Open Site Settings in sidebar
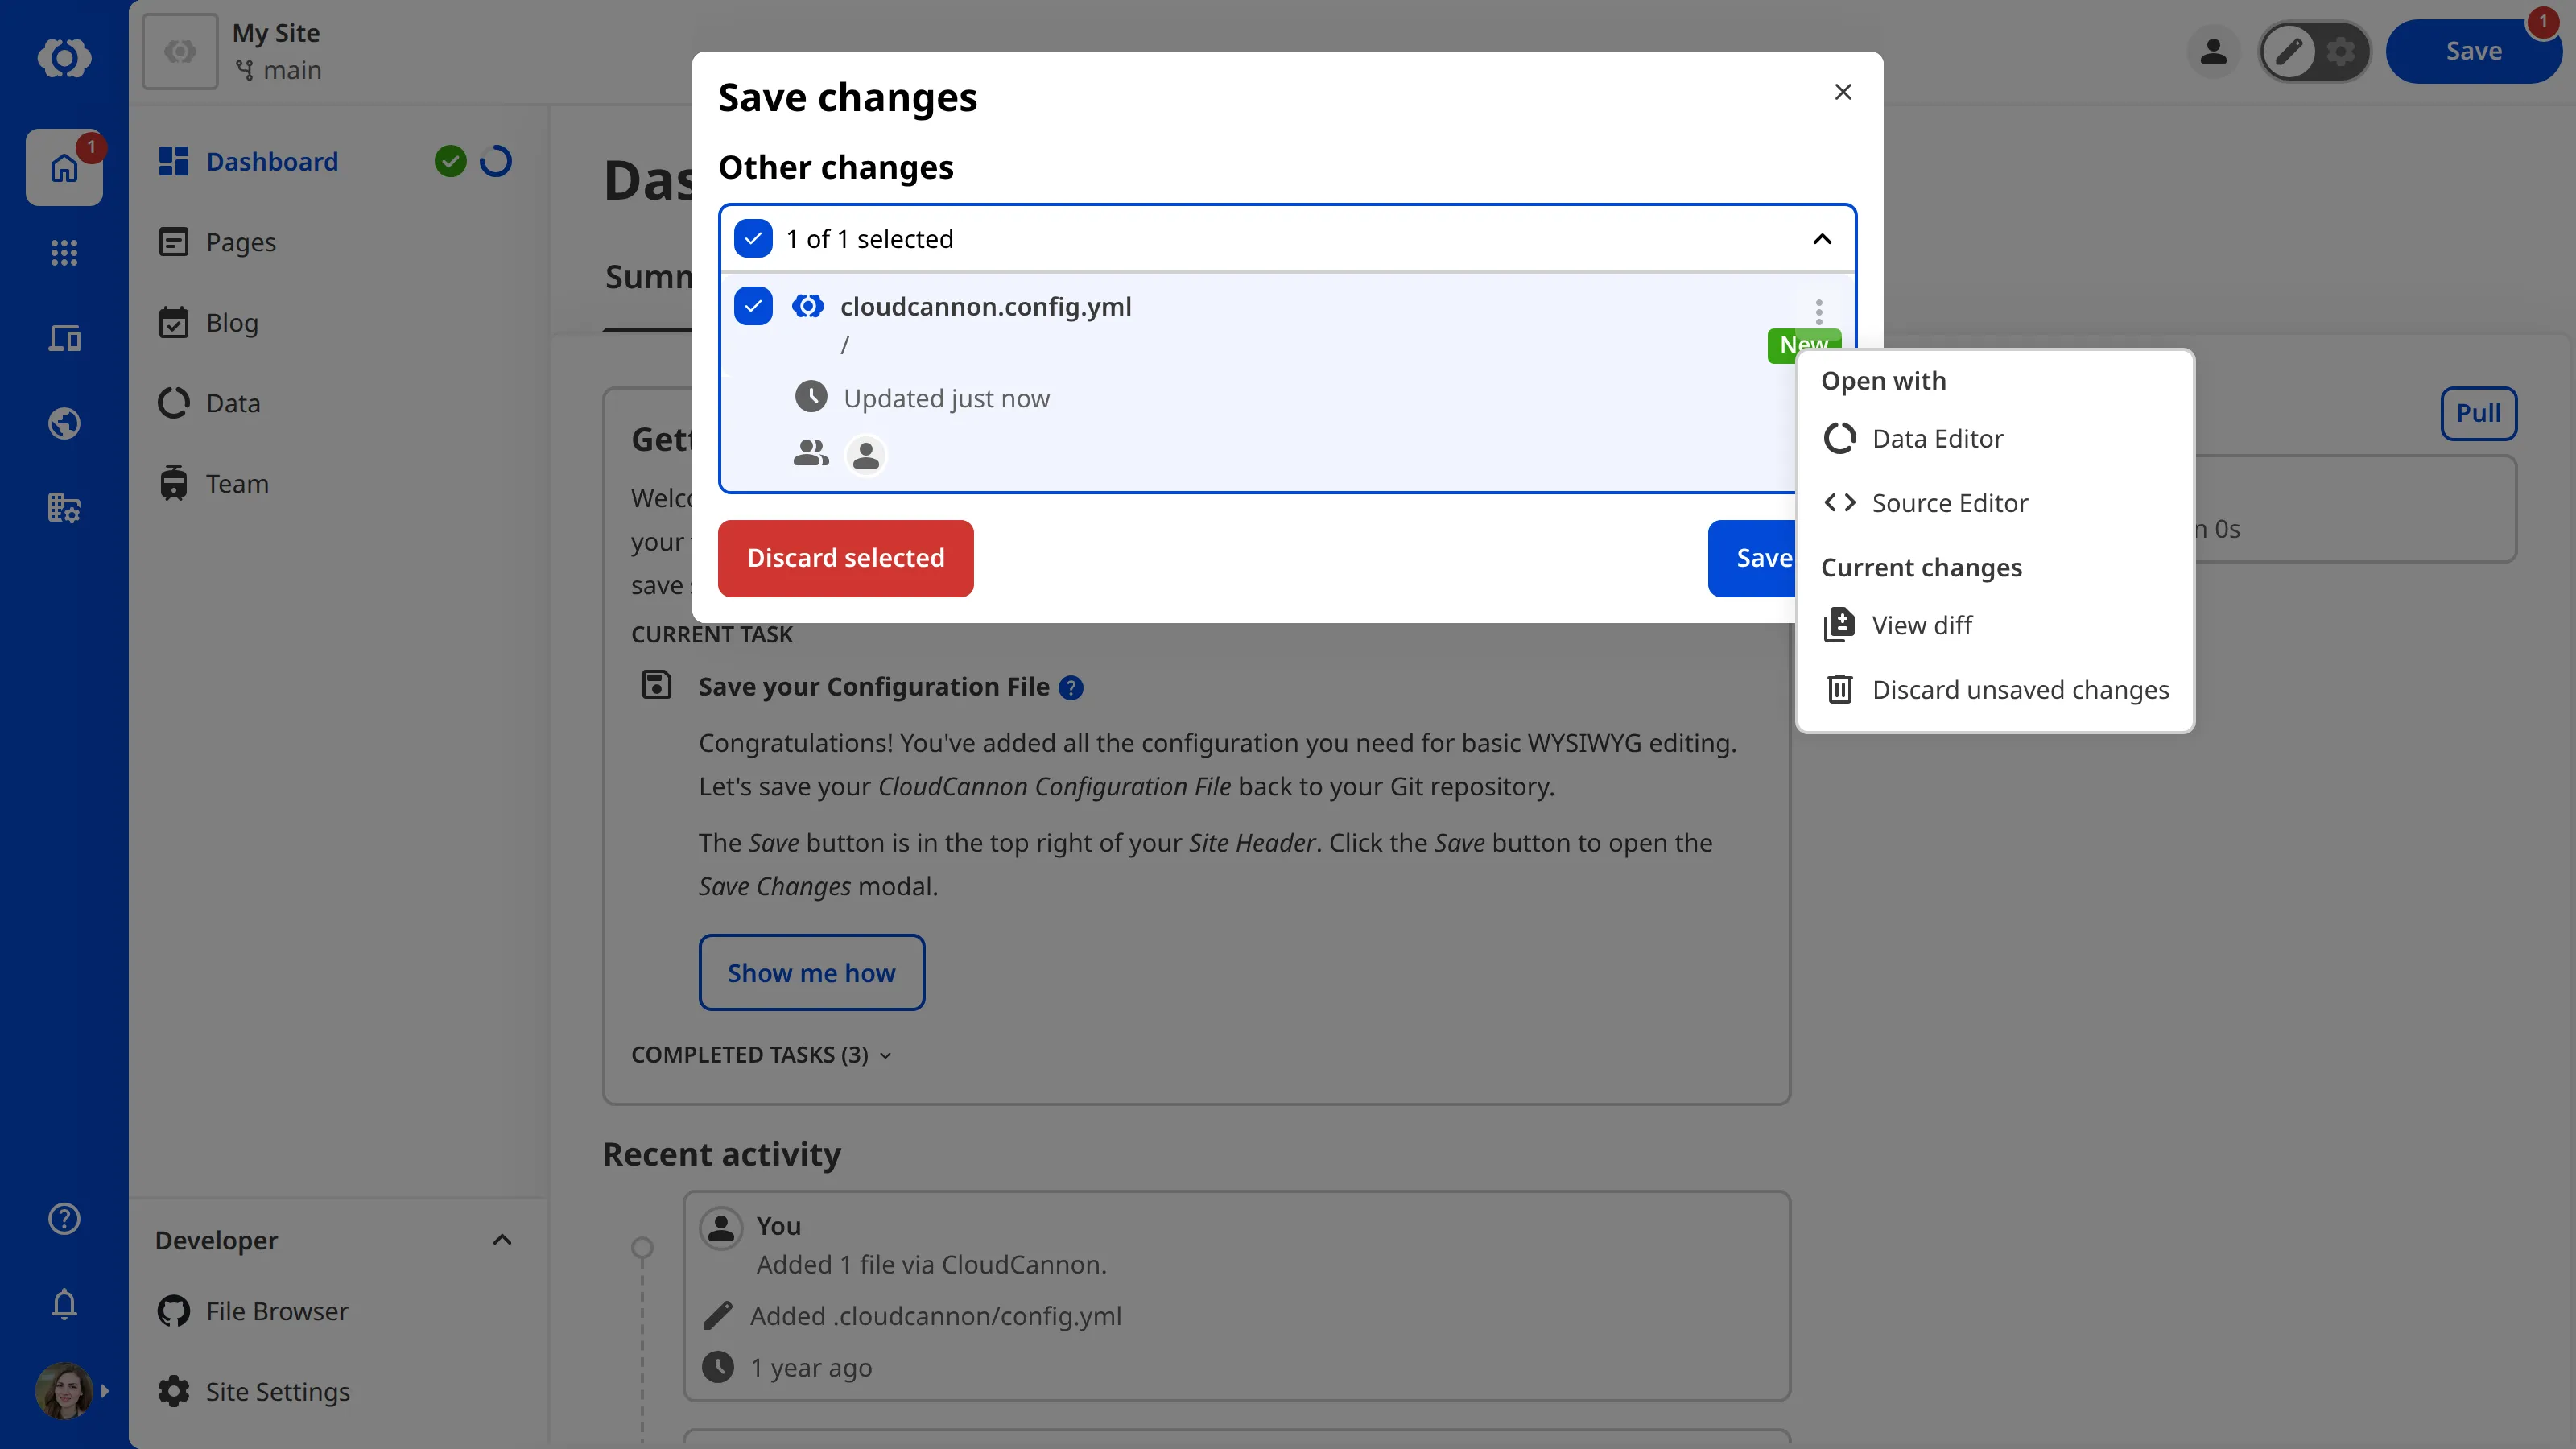 (278, 1391)
